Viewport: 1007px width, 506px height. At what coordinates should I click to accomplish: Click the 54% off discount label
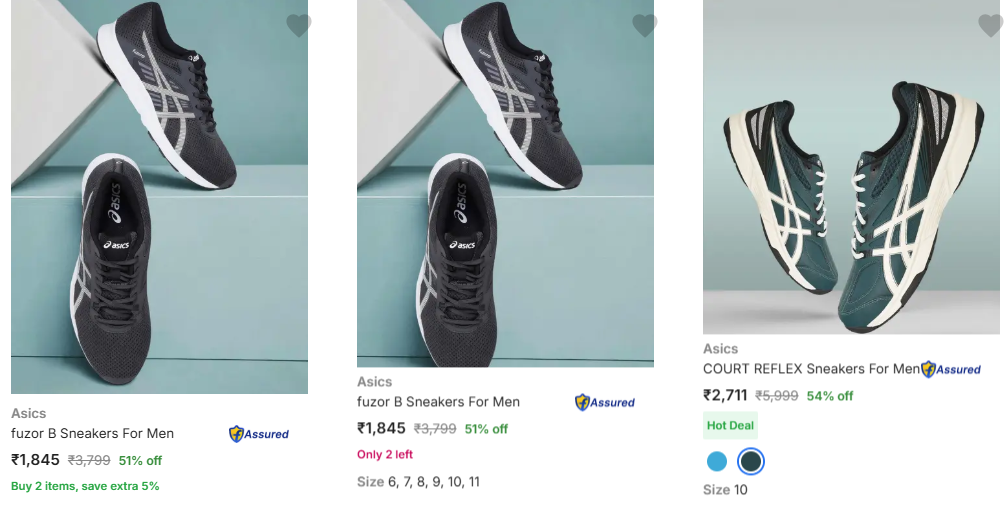[x=830, y=396]
